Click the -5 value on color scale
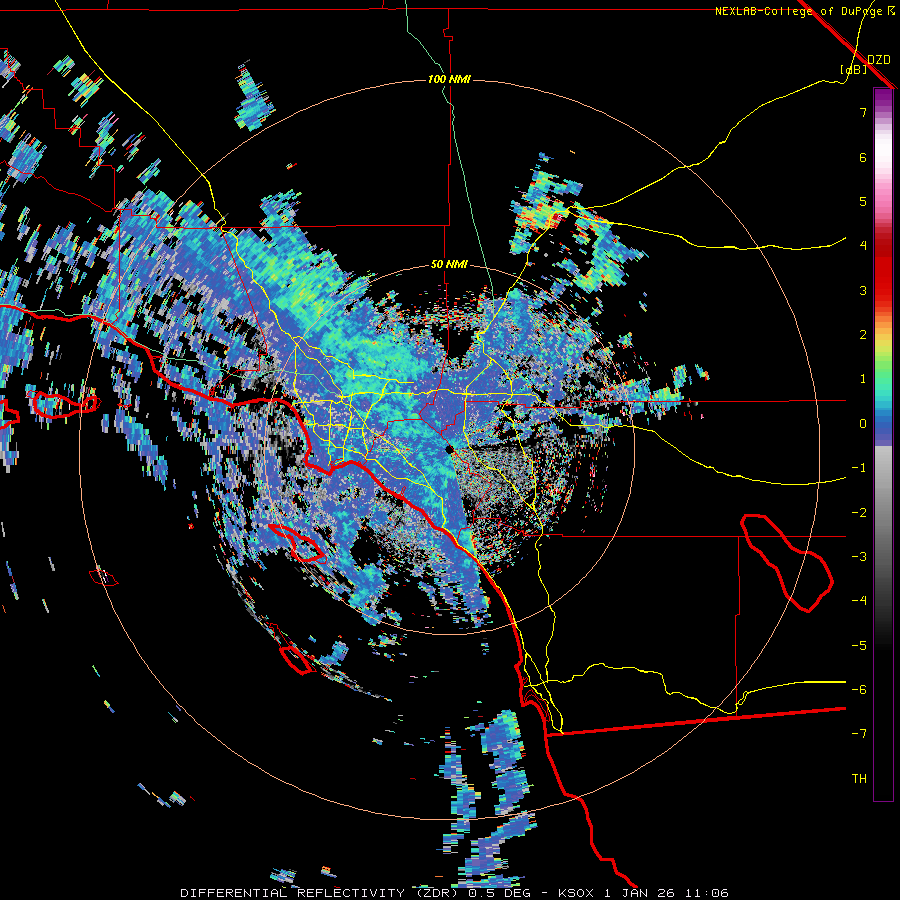 [859, 646]
